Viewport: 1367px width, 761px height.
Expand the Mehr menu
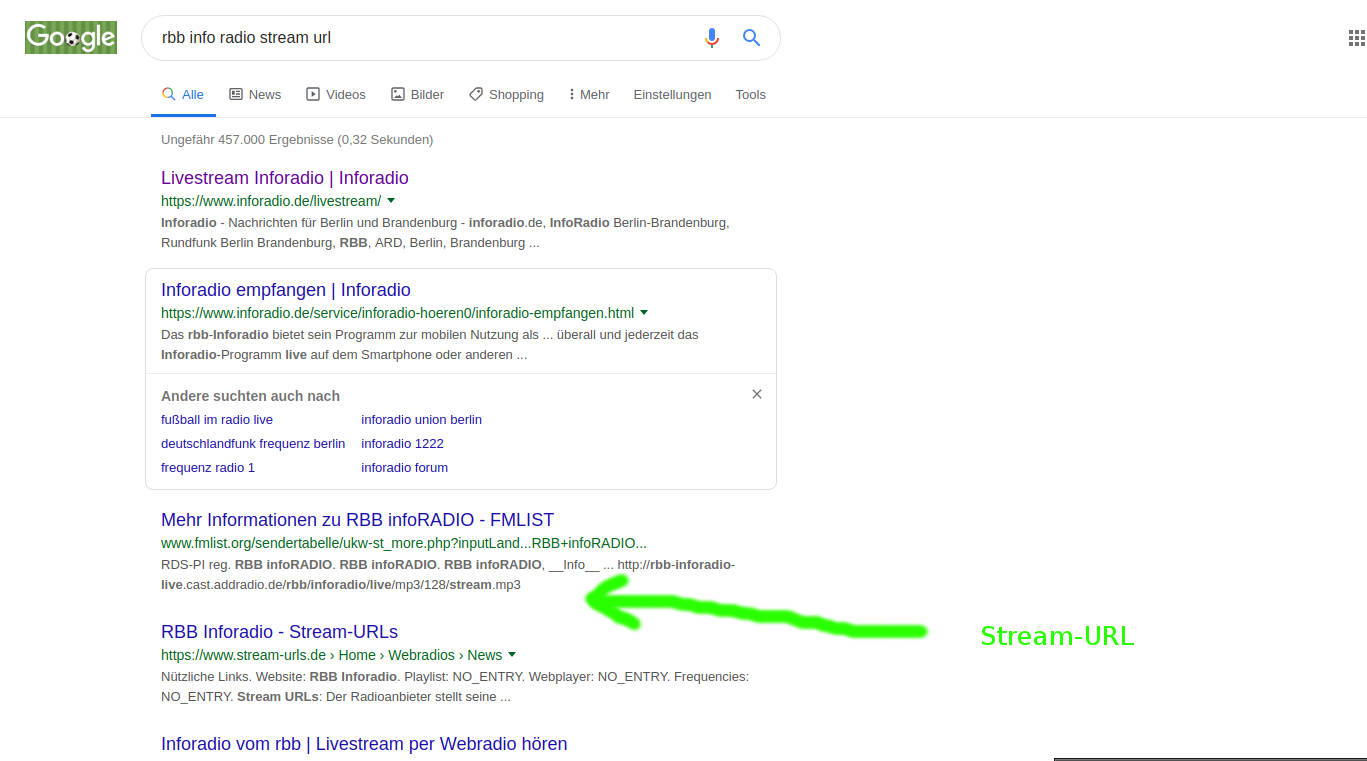point(588,94)
